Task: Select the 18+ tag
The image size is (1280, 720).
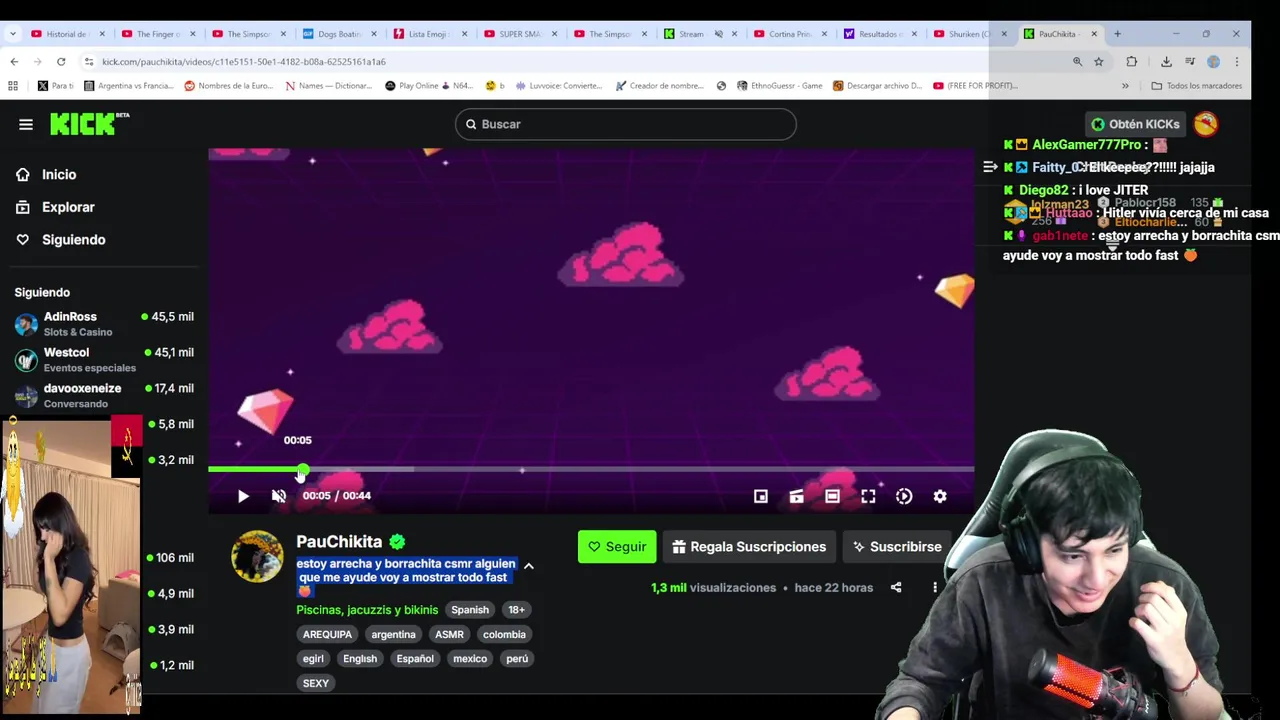Action: [516, 610]
